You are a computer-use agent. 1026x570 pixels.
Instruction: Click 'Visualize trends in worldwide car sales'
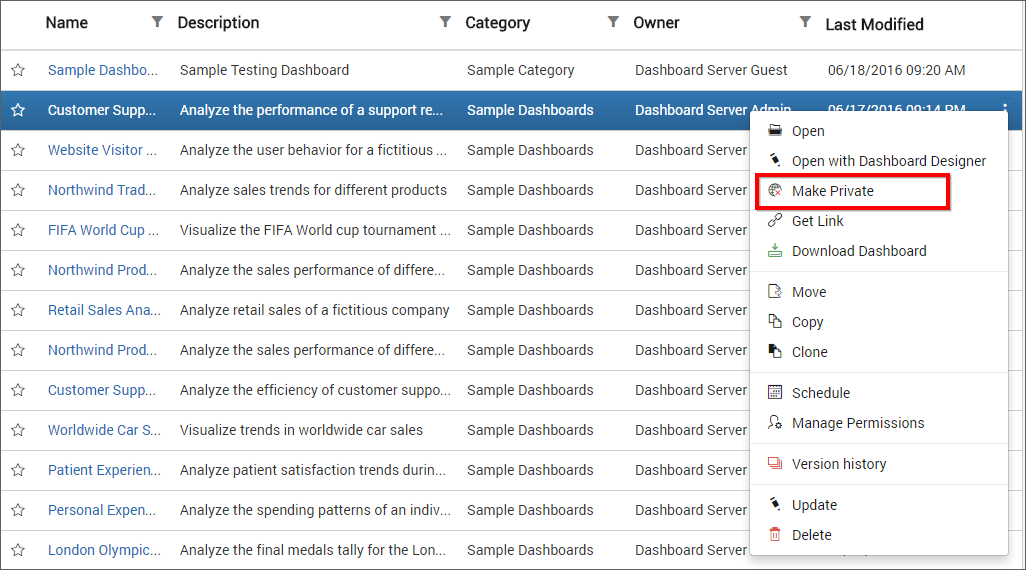[x=302, y=430]
